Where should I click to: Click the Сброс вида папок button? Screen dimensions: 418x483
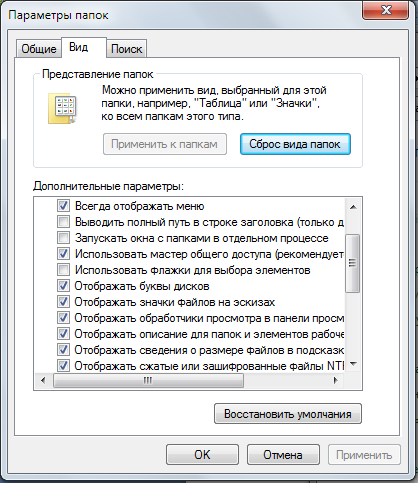coord(295,144)
